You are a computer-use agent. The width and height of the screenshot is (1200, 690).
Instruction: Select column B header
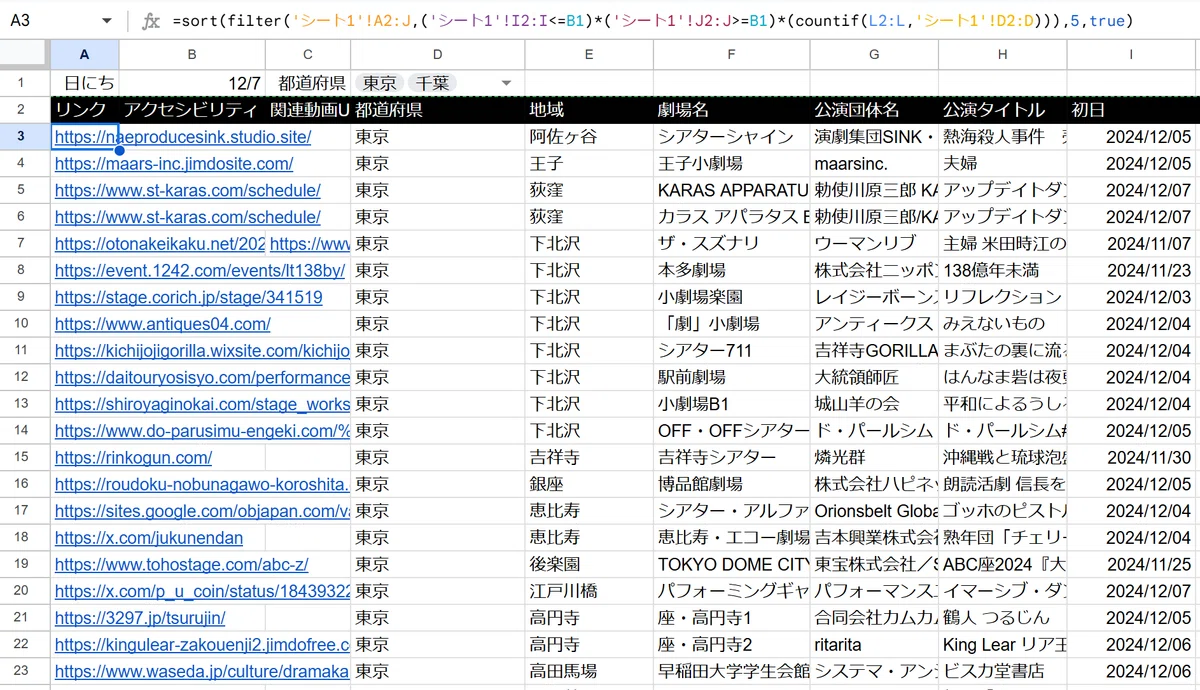point(192,54)
